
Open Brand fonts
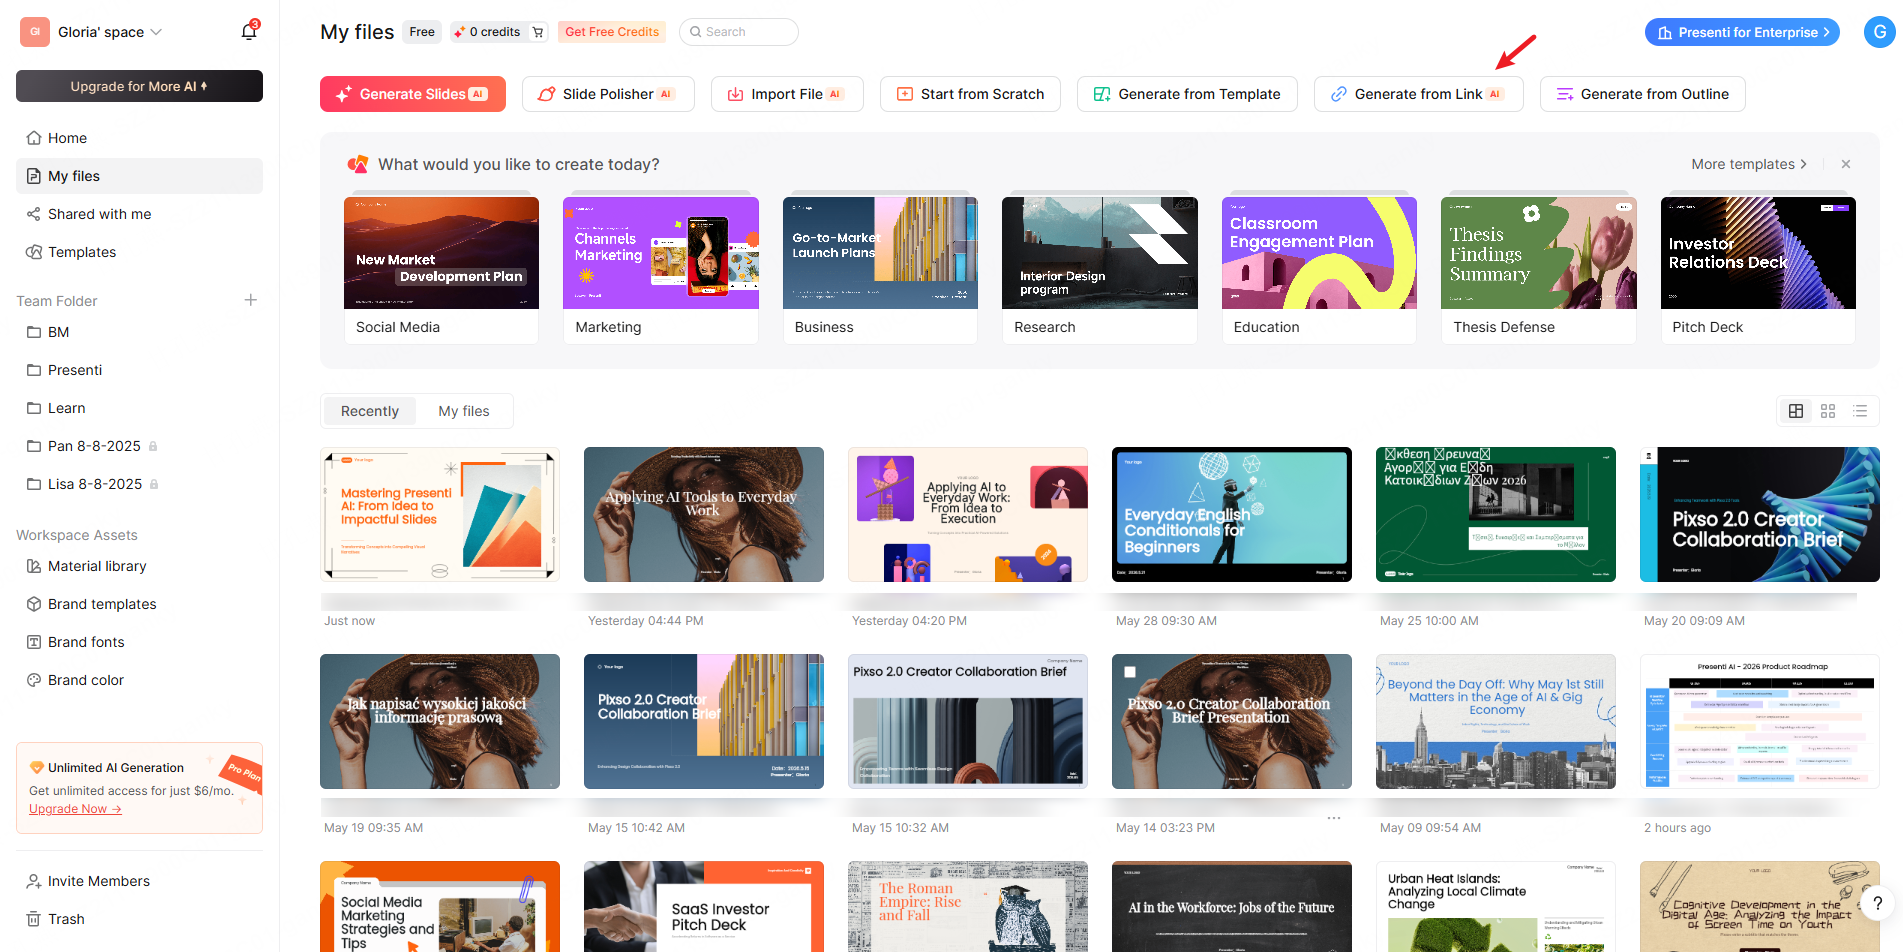139,642
